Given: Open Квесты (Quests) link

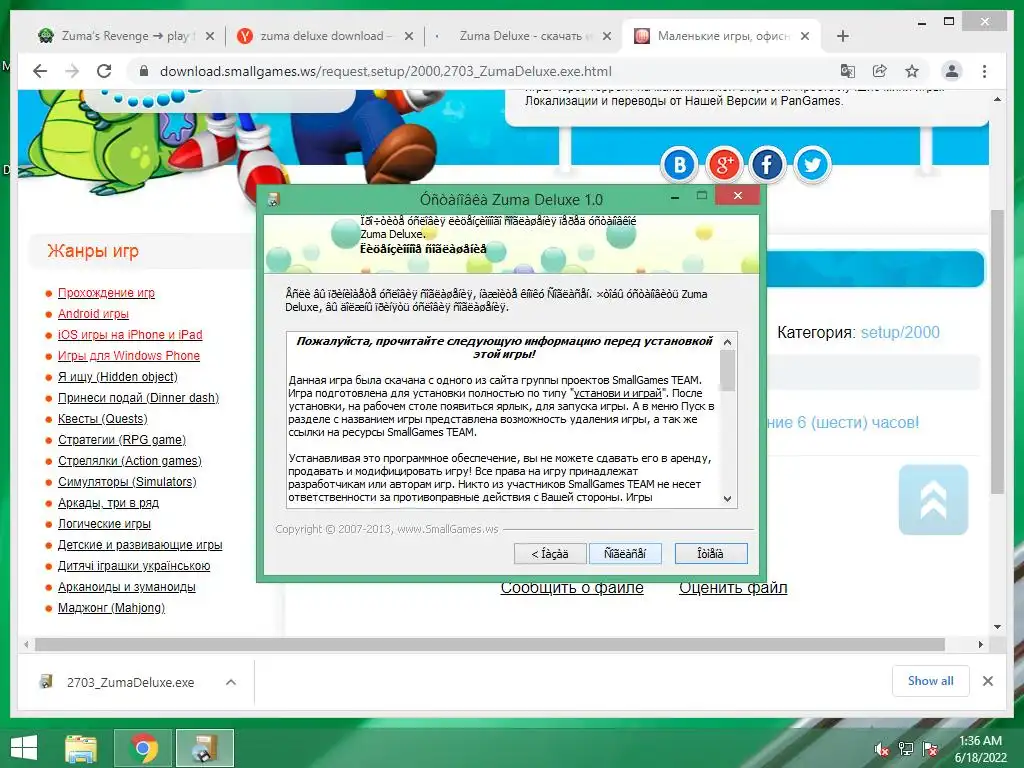Looking at the screenshot, I should point(103,419).
